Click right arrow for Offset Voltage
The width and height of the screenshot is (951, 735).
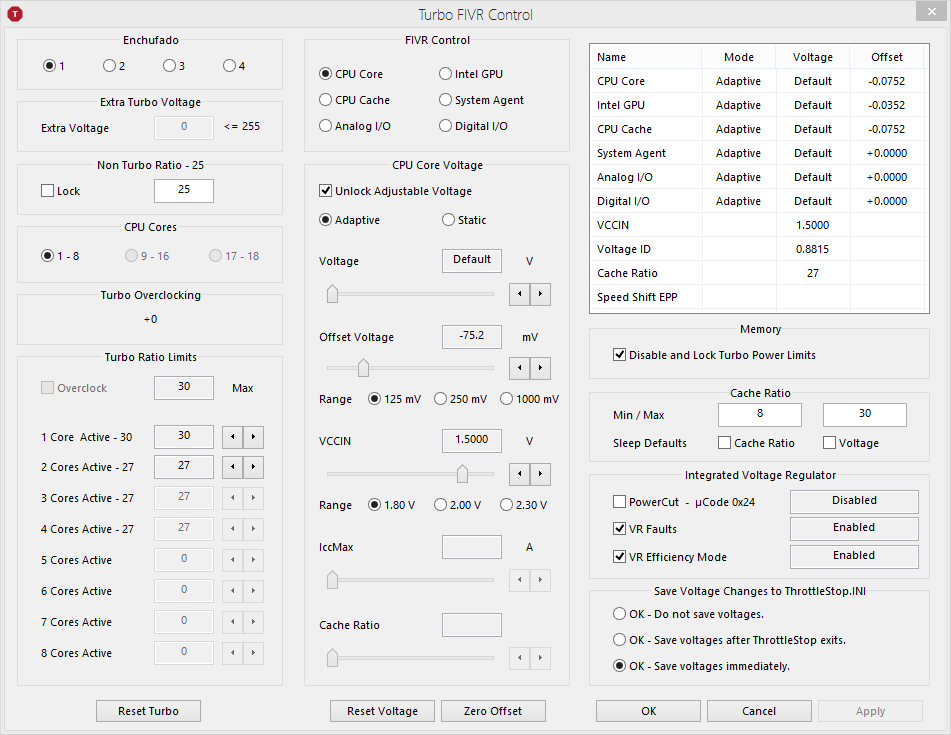tap(540, 368)
